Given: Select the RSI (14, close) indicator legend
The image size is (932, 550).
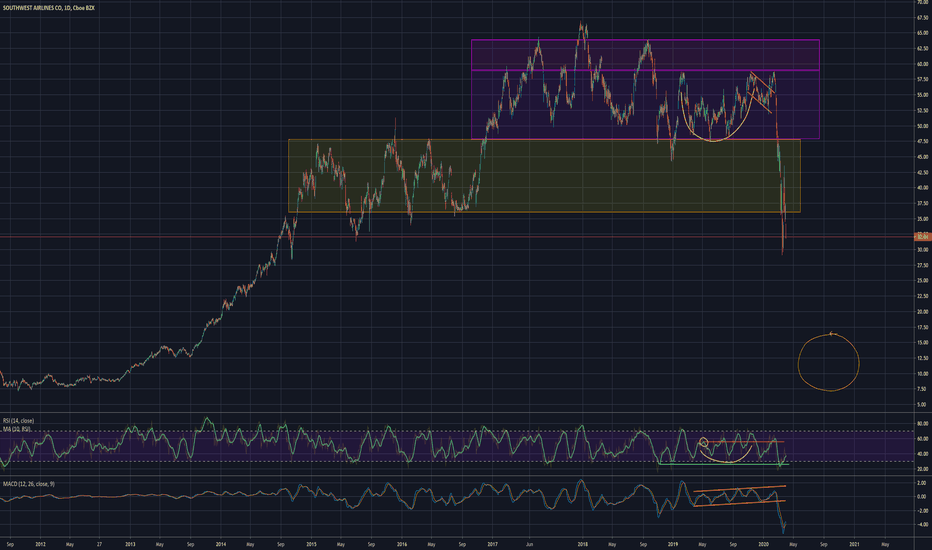Looking at the screenshot, I should click(18, 421).
